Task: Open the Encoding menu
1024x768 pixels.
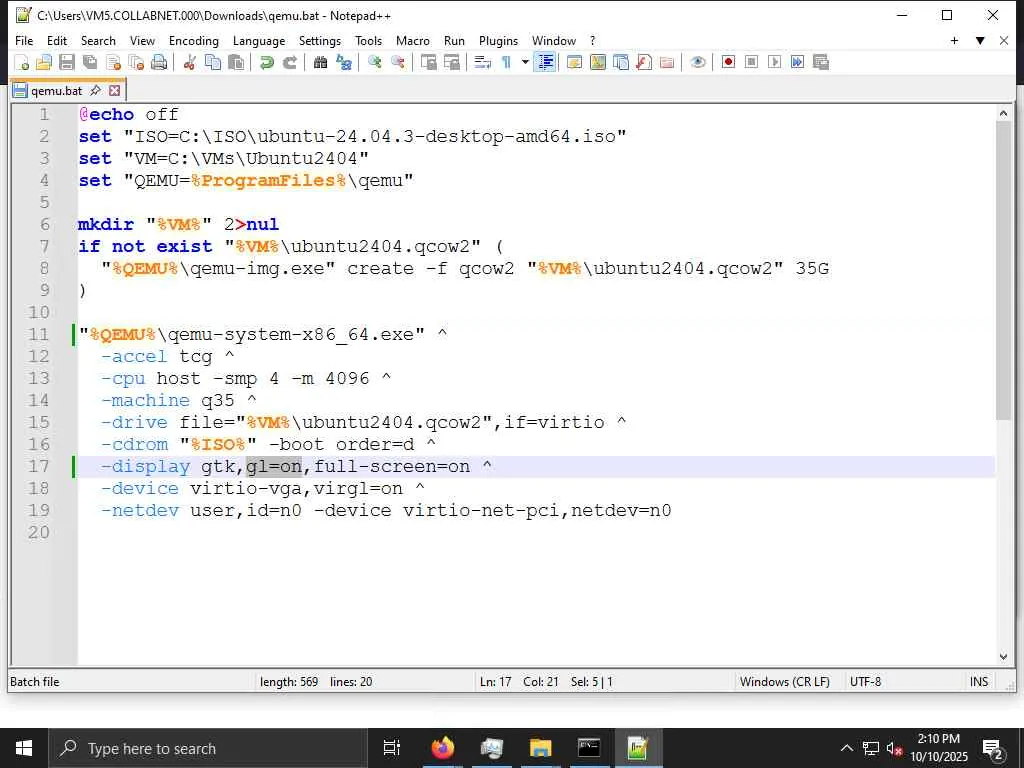Action: click(193, 40)
